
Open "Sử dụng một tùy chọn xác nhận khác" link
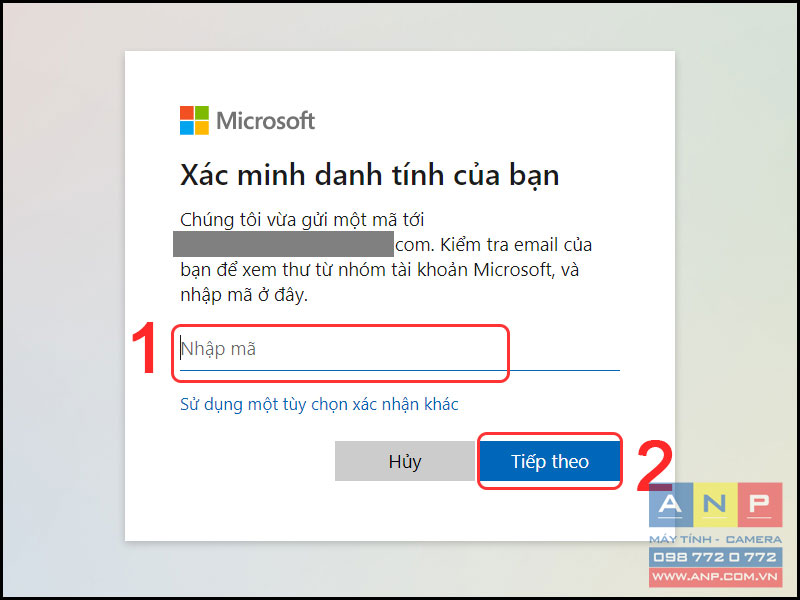pyautogui.click(x=319, y=404)
